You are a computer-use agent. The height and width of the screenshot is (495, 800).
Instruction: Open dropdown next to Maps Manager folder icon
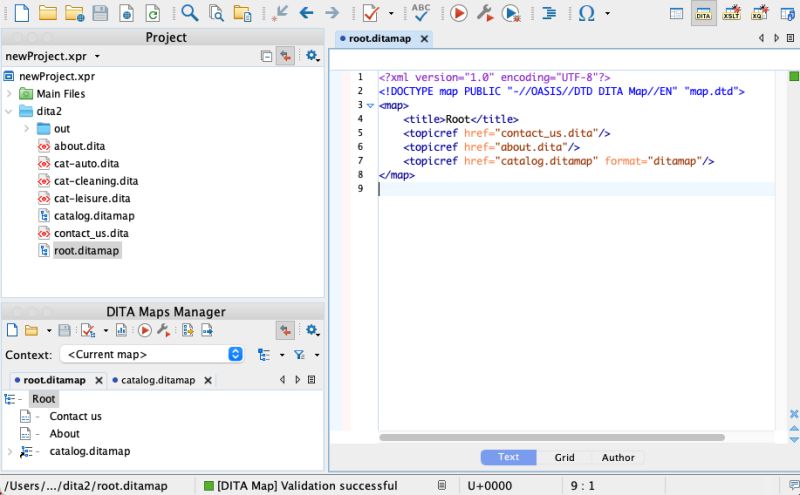click(49, 331)
